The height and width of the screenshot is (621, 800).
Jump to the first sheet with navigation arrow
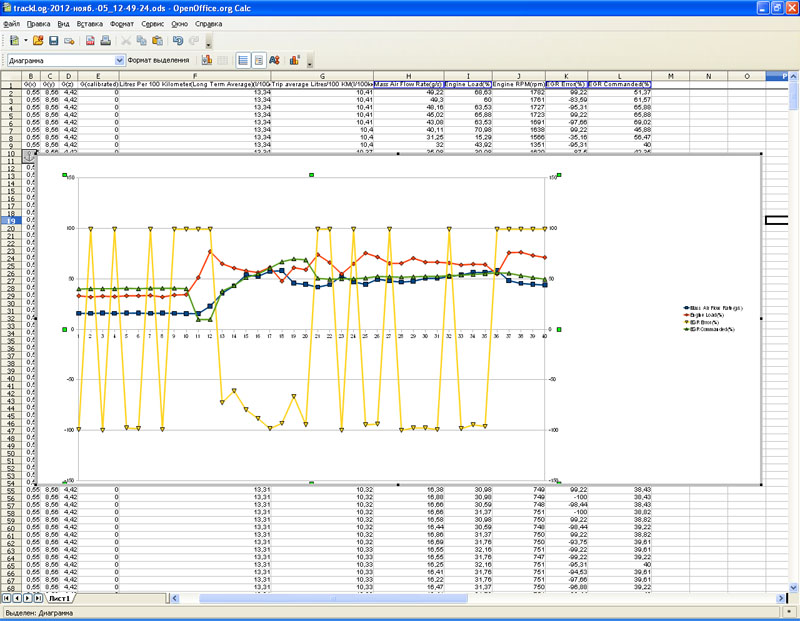tap(8, 597)
